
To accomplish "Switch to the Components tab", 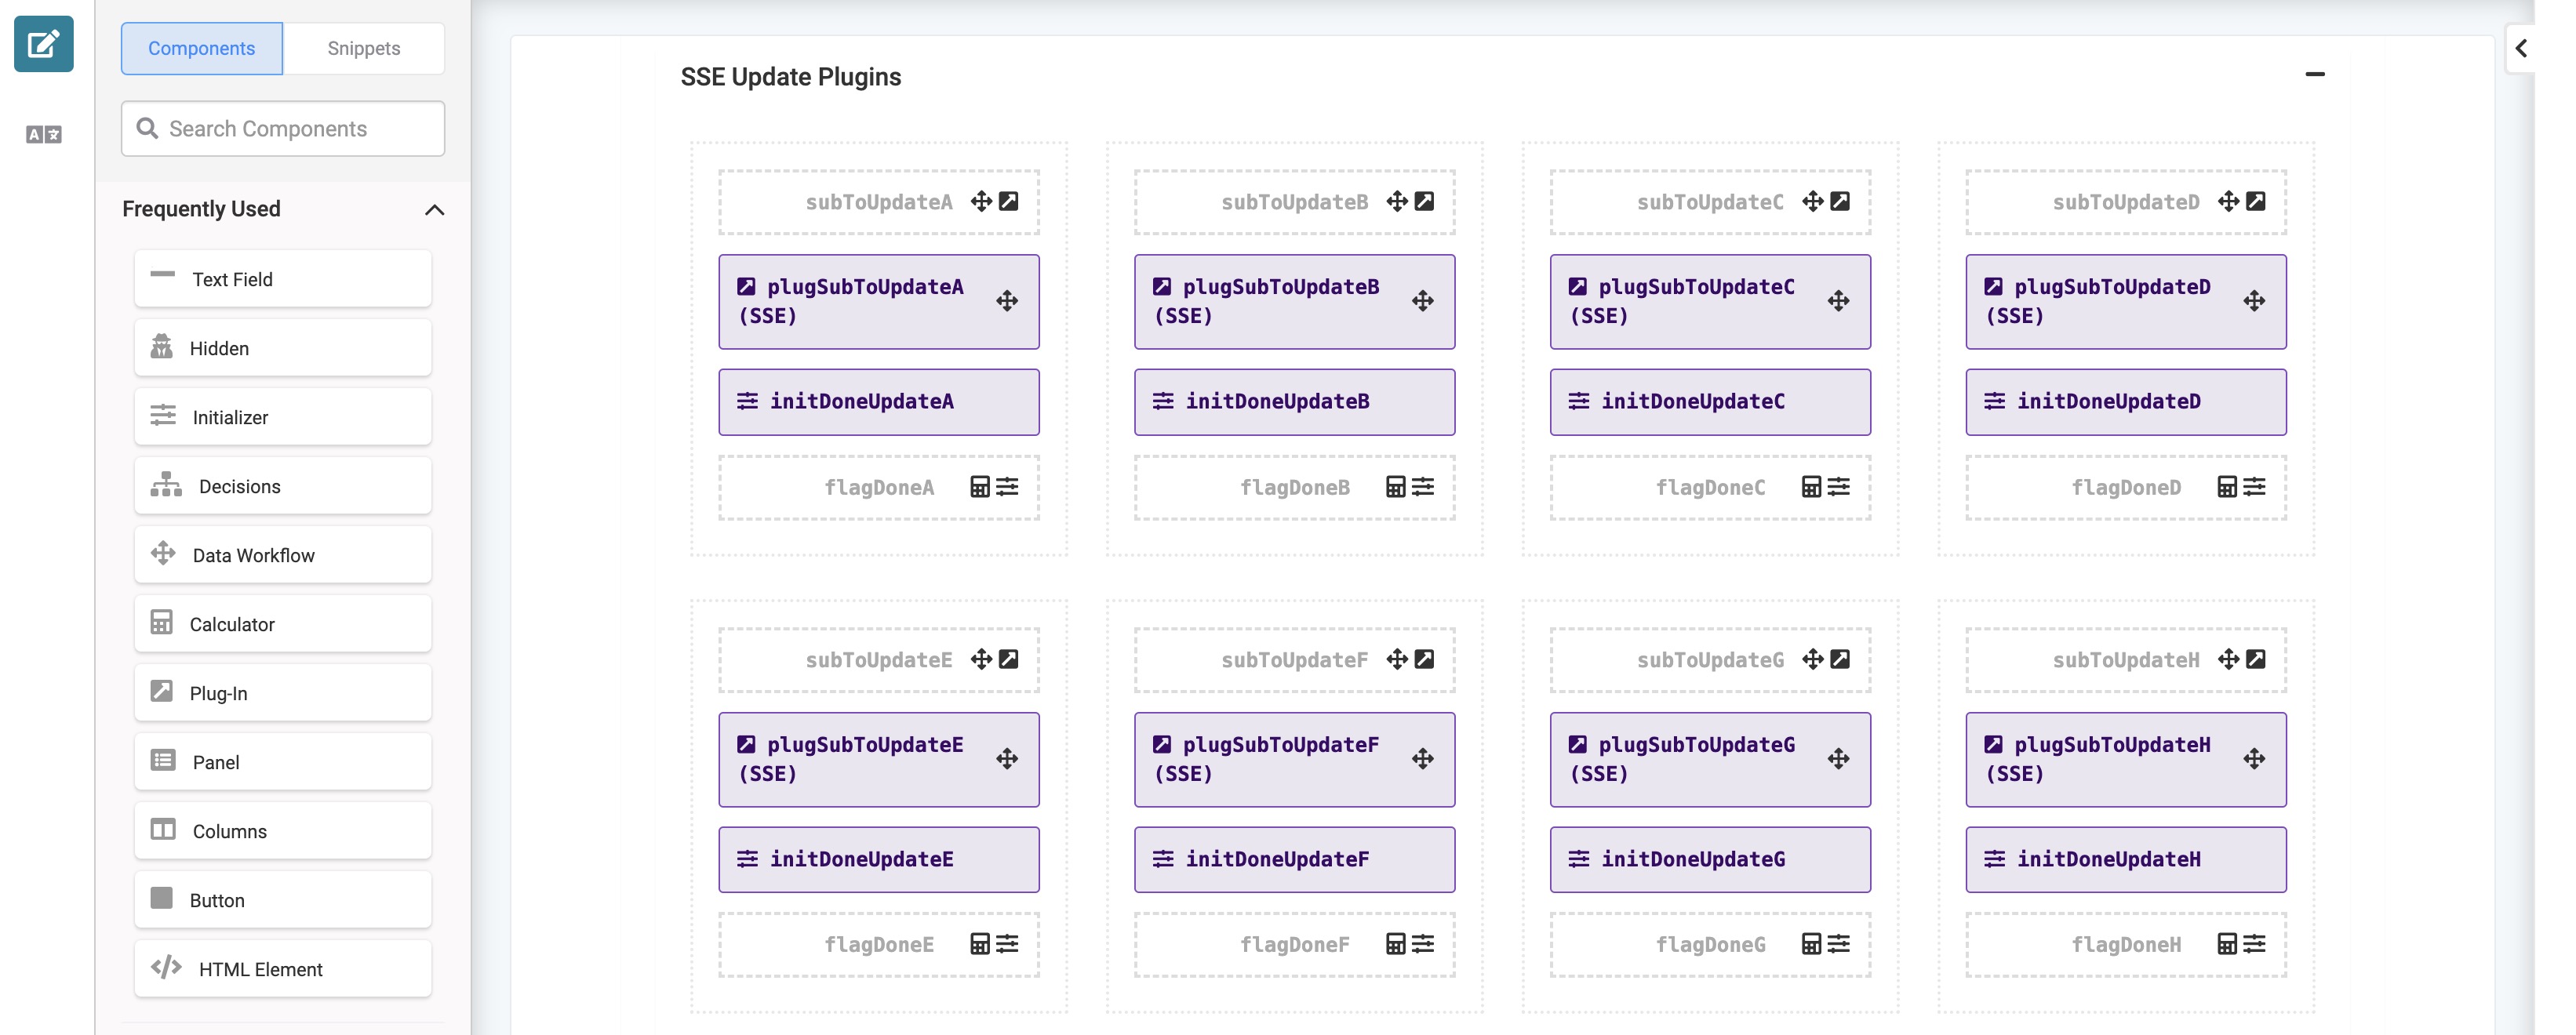I will (202, 48).
